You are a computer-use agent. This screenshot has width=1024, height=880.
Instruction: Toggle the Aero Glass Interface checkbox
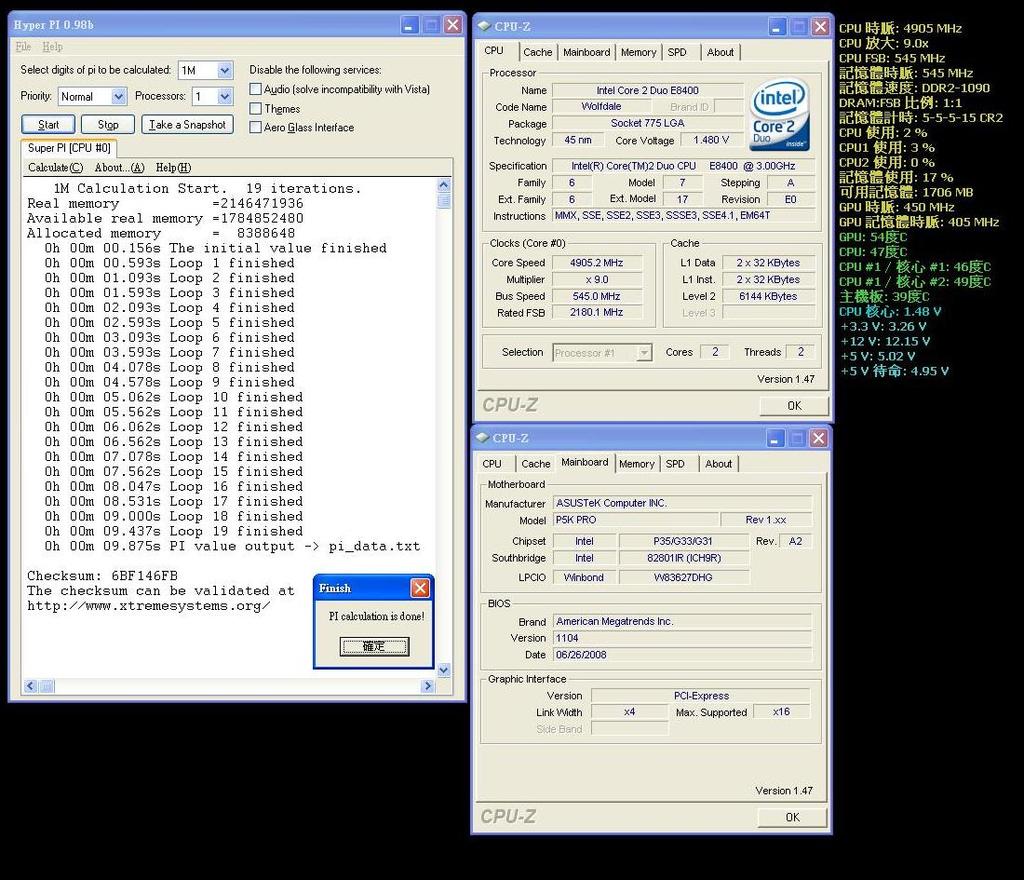(x=255, y=127)
